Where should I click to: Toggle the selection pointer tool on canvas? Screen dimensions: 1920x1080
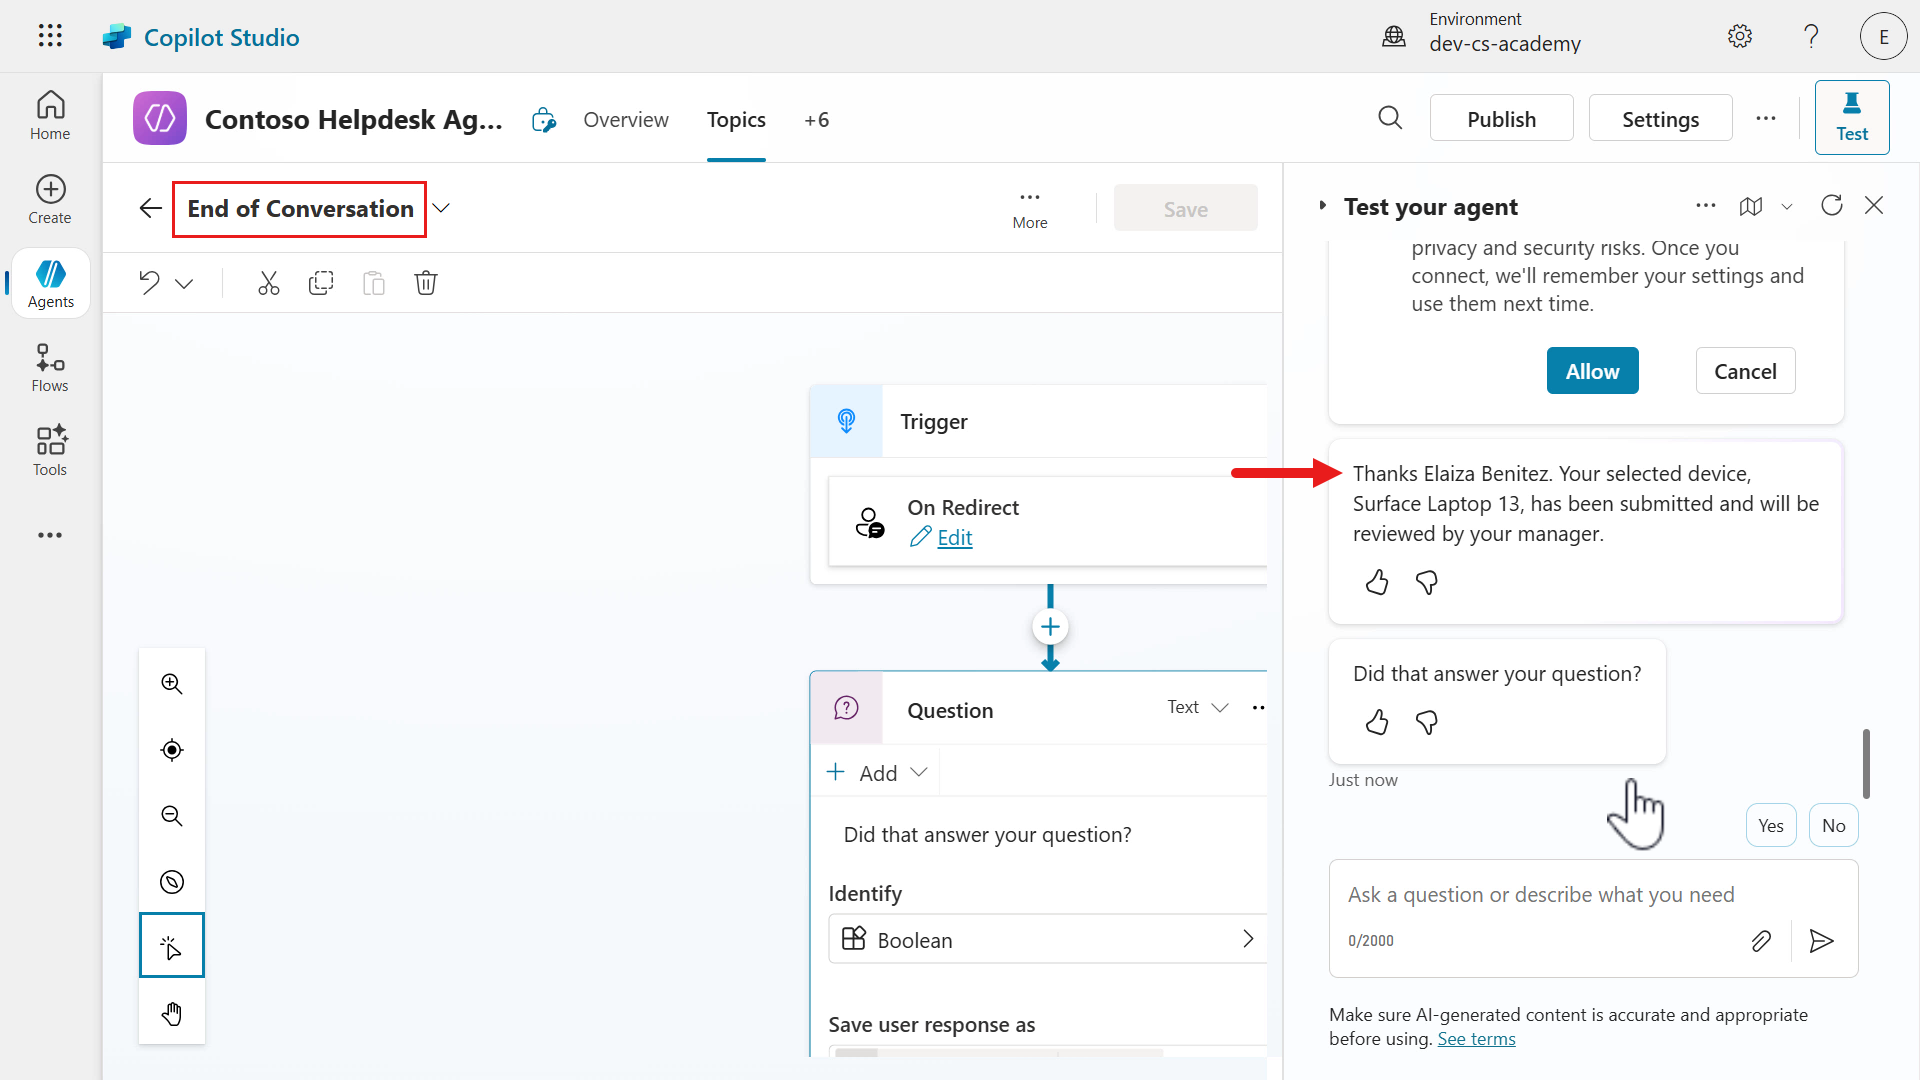172,946
